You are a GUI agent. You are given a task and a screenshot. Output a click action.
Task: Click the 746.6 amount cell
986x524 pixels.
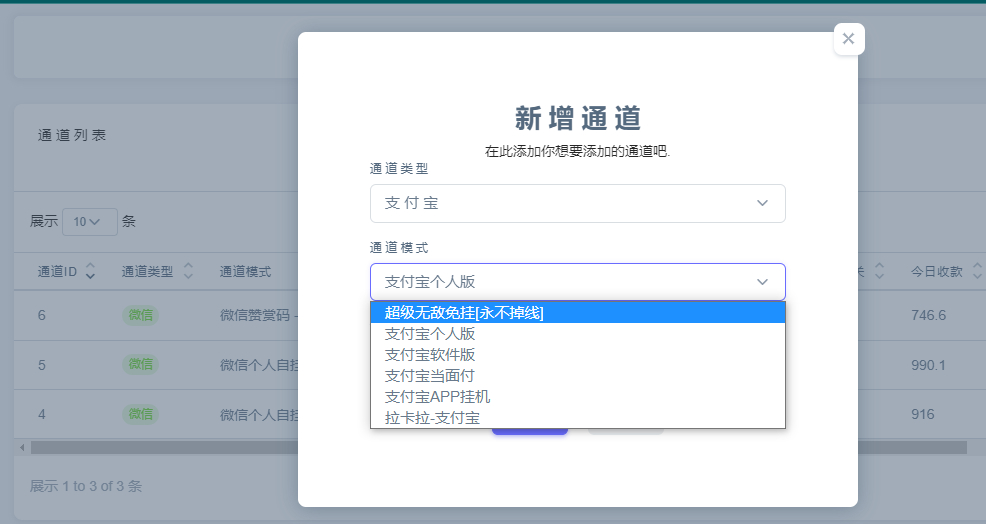[x=928, y=315]
